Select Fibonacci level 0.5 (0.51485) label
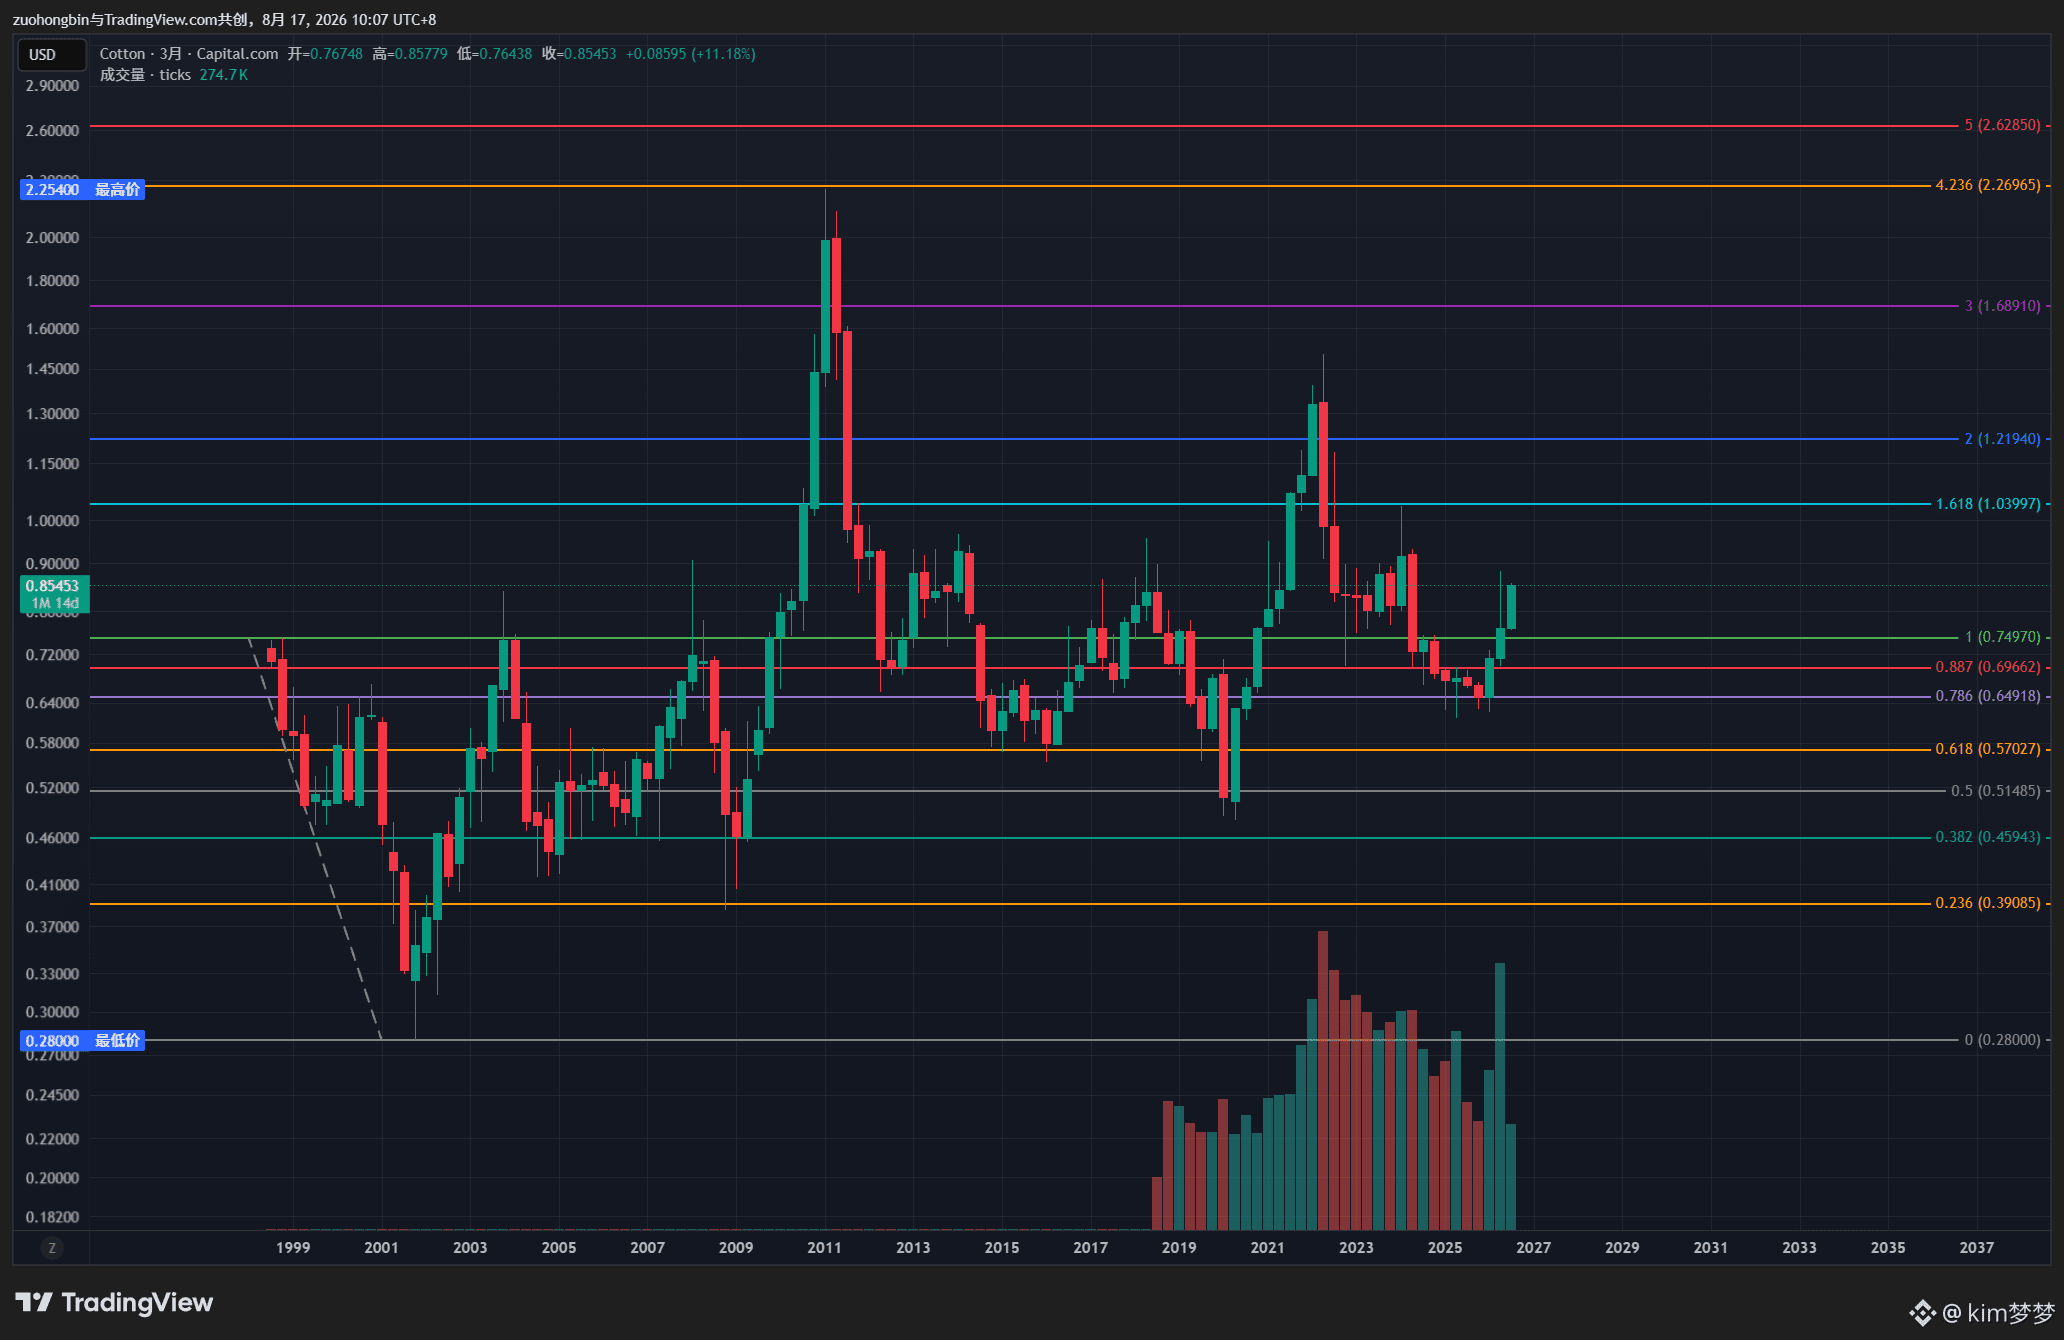This screenshot has width=2064, height=1340. [x=1995, y=791]
